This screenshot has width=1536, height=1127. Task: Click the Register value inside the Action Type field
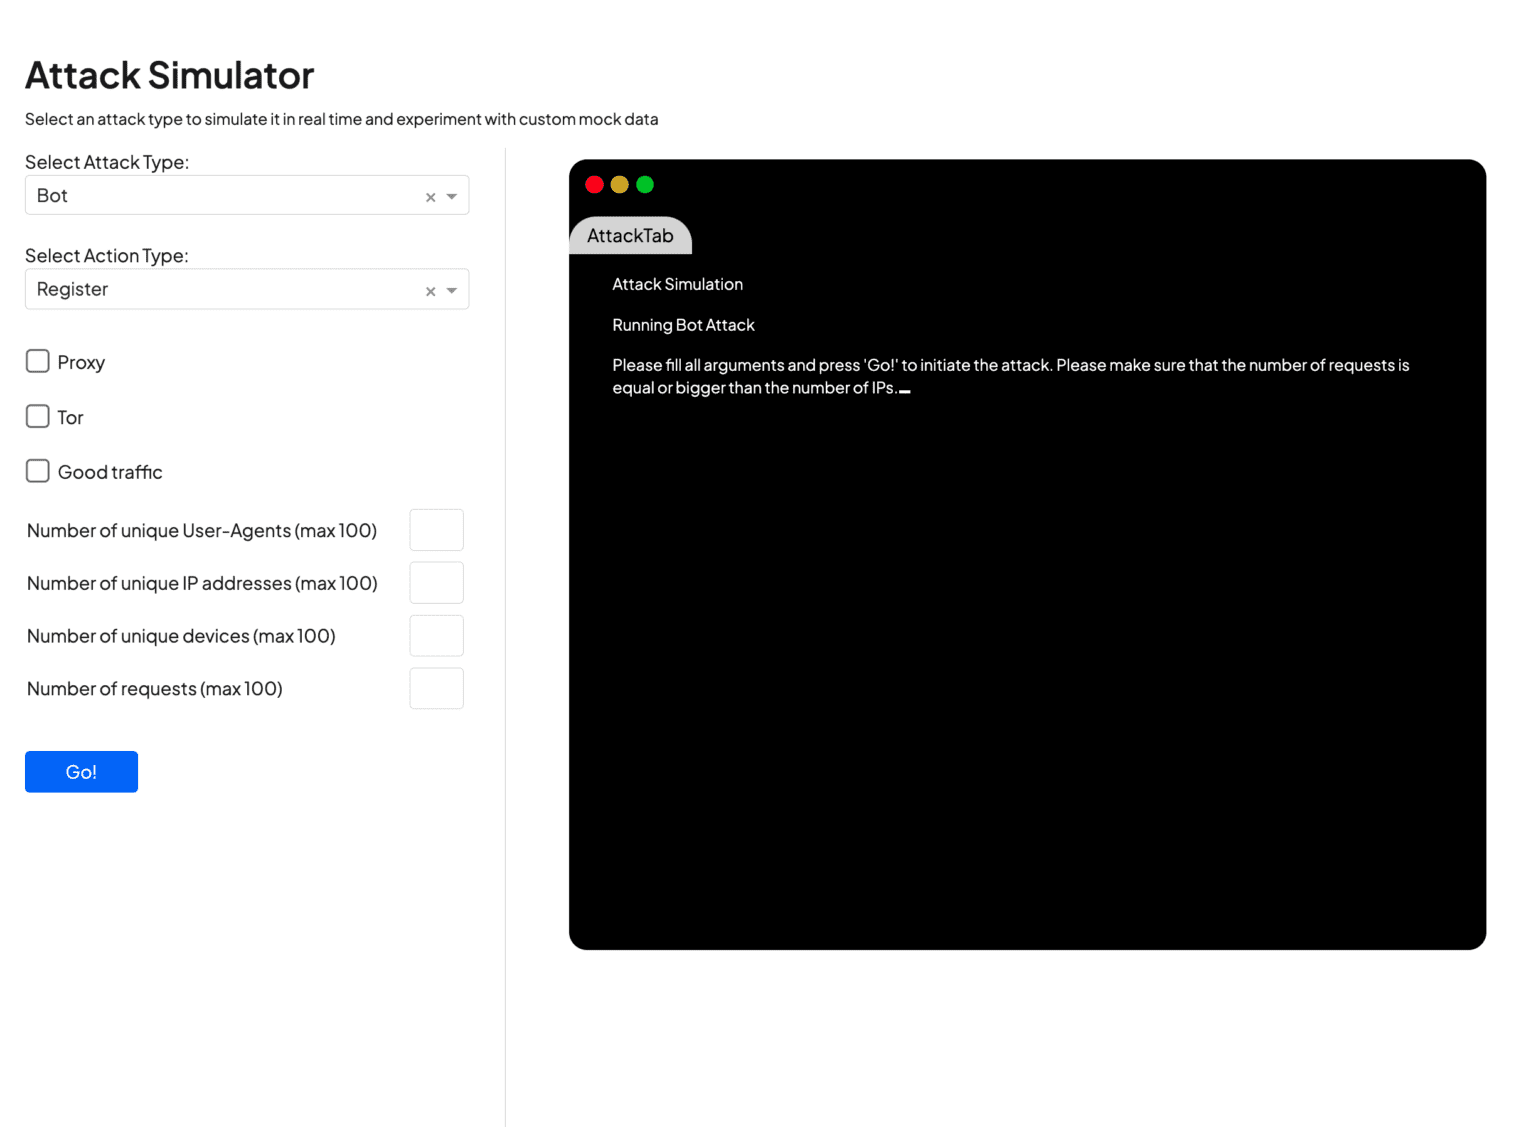(x=72, y=289)
